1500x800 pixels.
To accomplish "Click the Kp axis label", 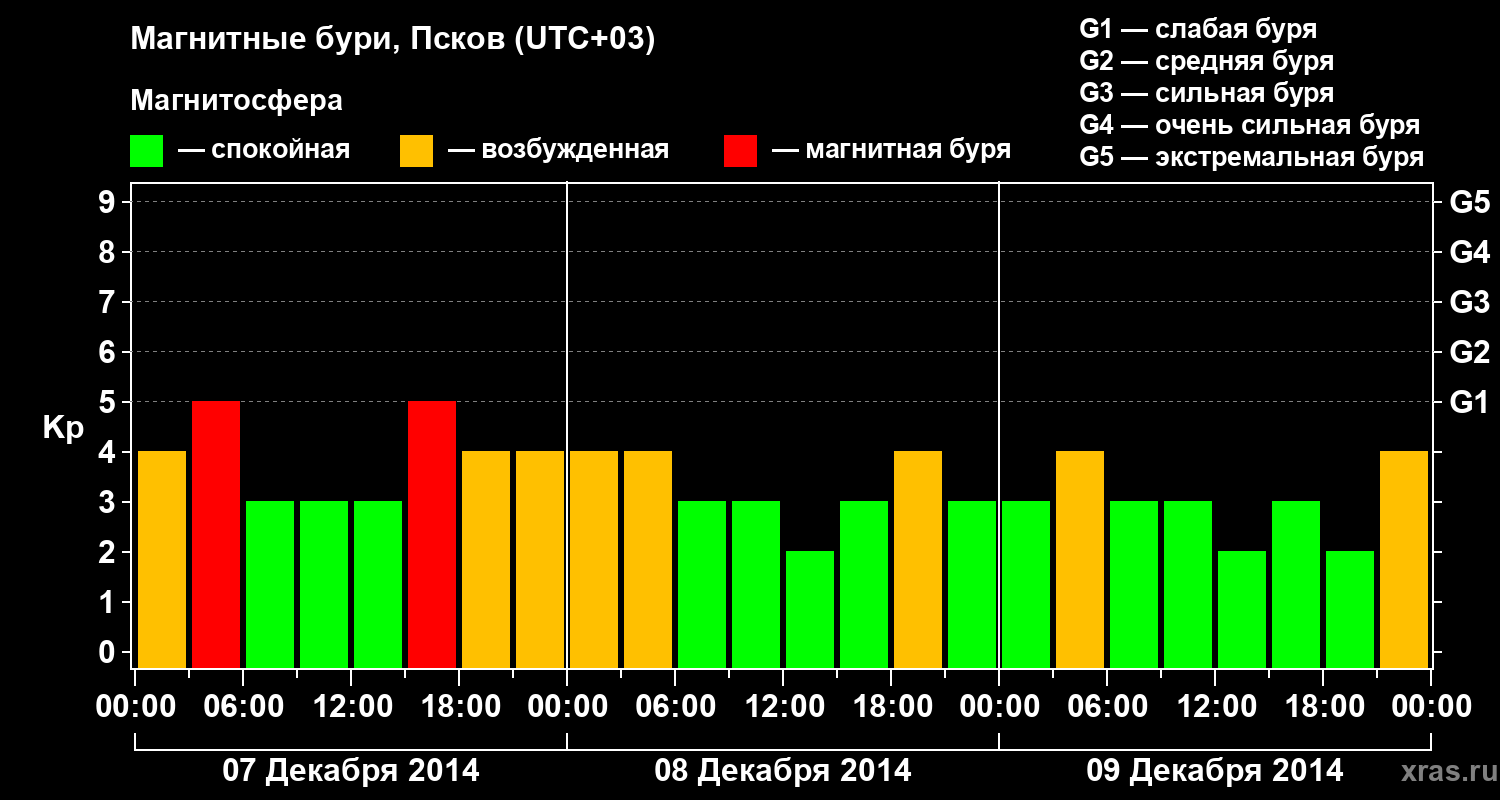I will click(63, 429).
